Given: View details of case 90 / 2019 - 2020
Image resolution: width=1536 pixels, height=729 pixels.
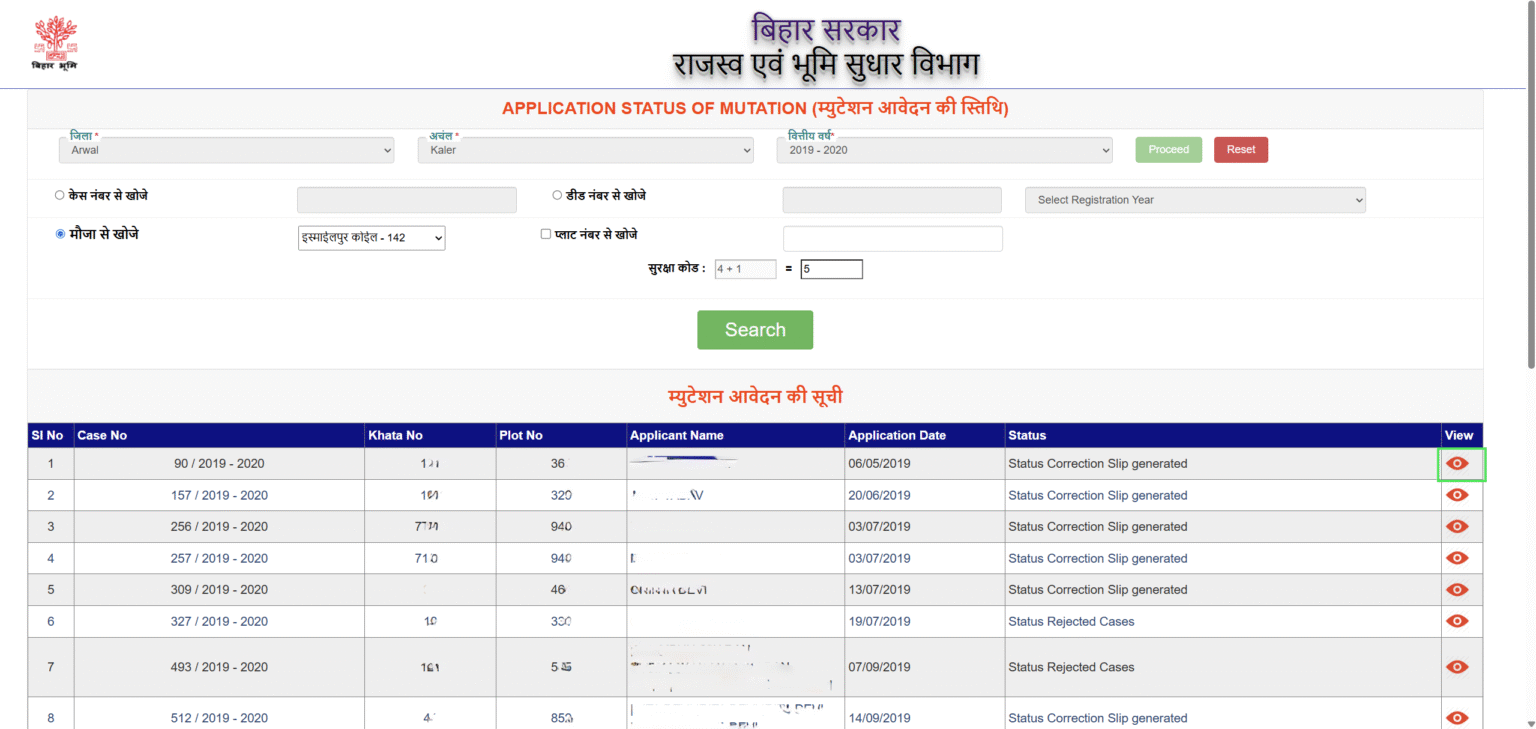Looking at the screenshot, I should point(1457,463).
